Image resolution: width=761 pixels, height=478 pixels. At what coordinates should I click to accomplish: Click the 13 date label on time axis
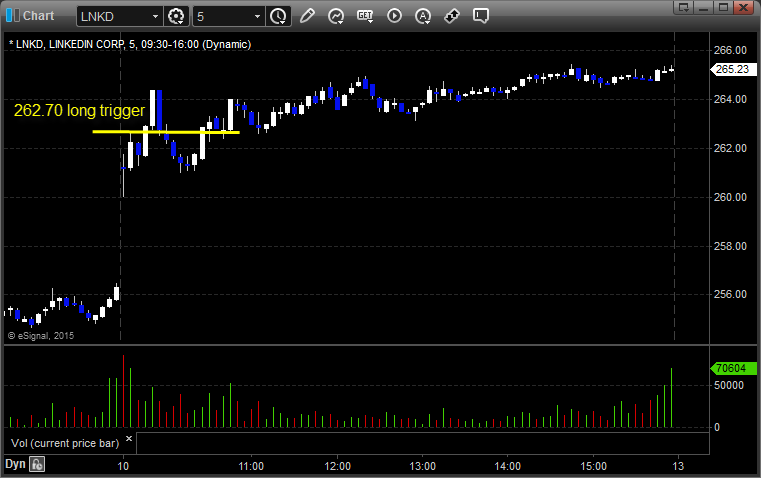(x=678, y=466)
